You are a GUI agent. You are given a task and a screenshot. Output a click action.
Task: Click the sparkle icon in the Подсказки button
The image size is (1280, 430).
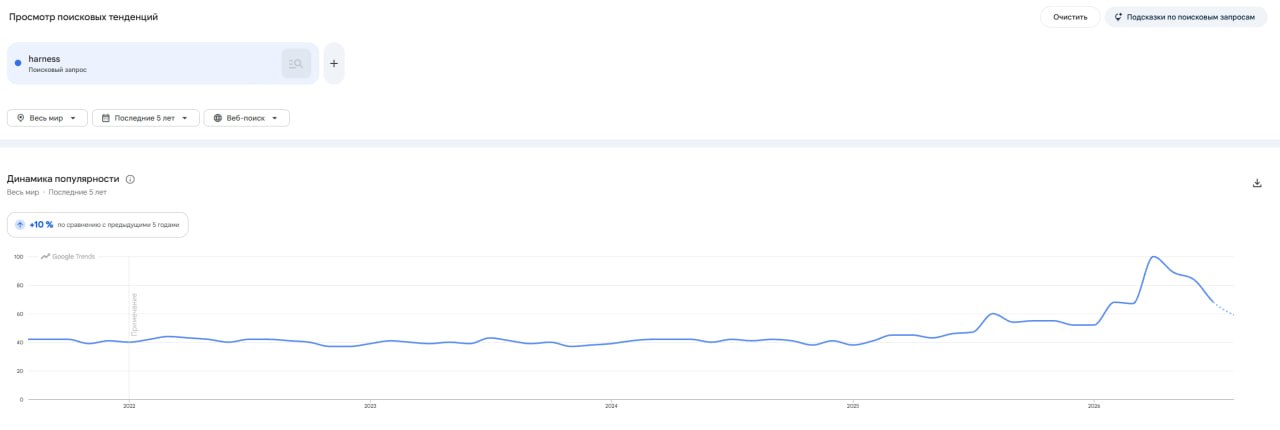(x=1118, y=17)
